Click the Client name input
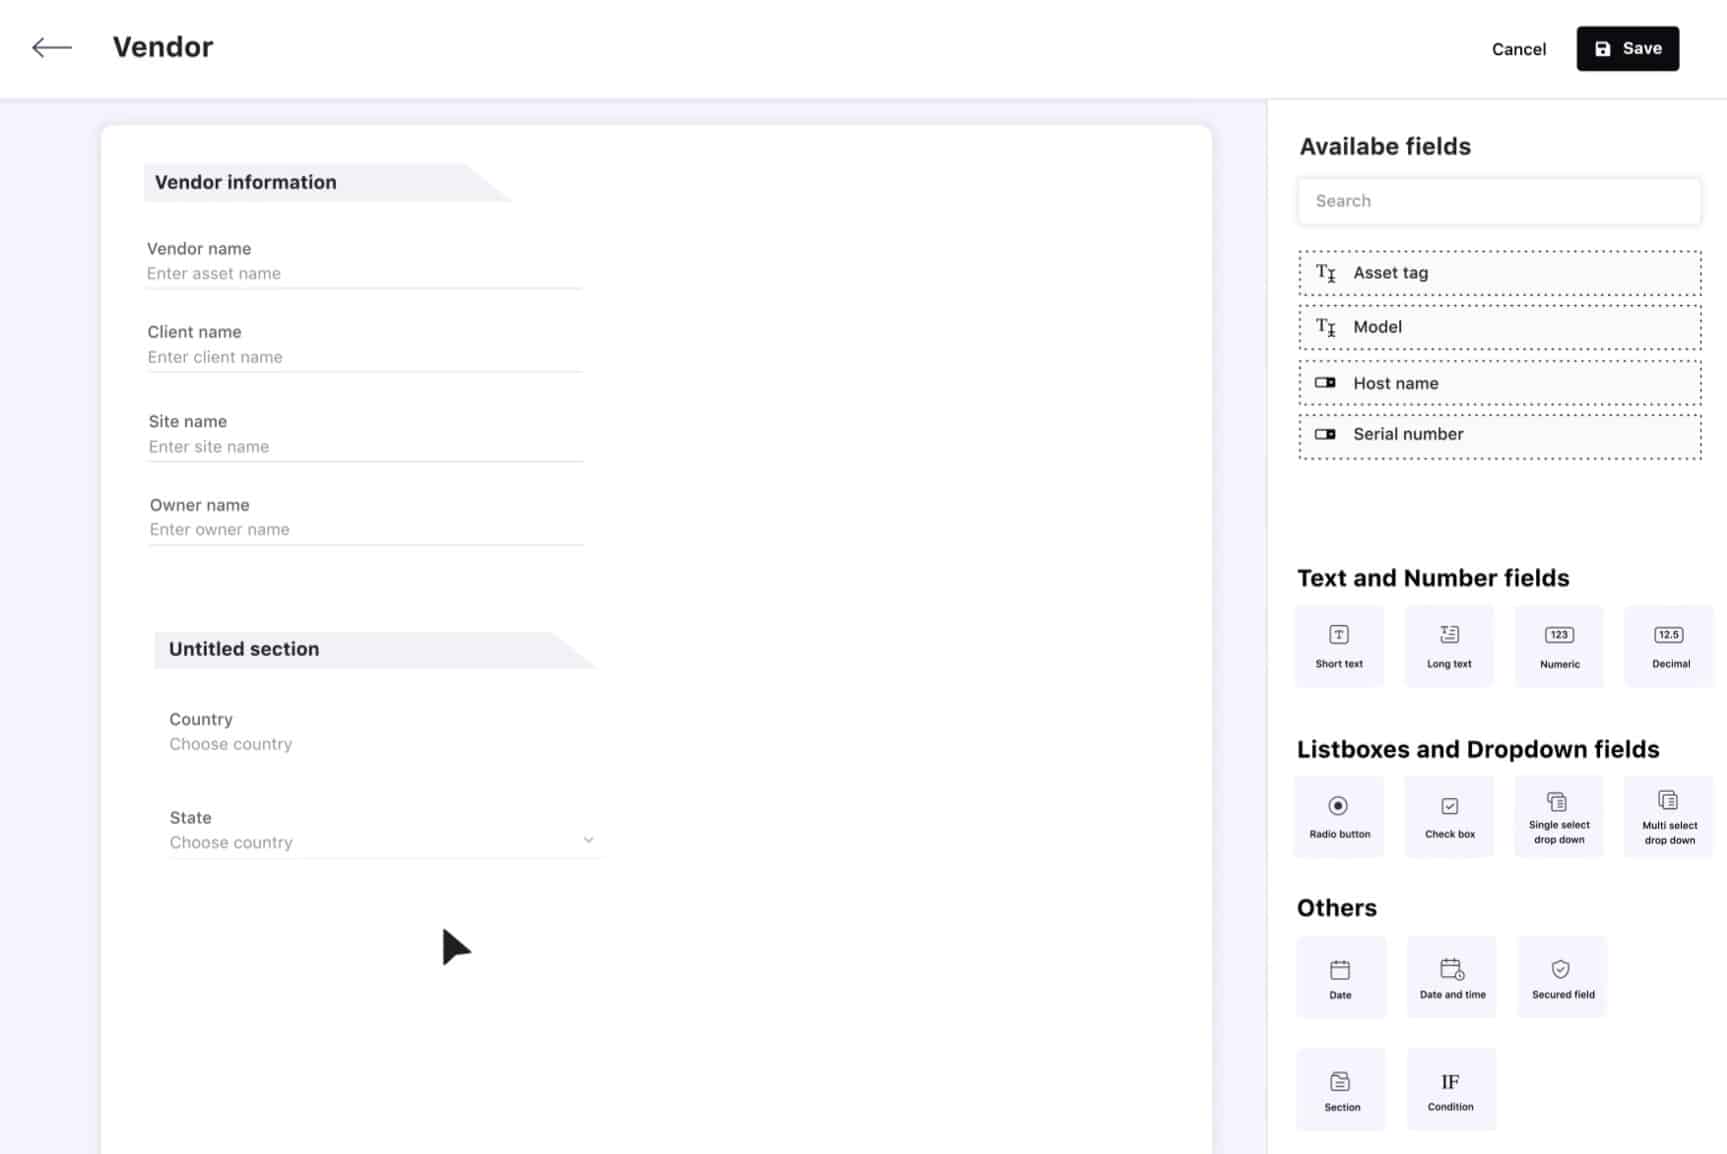 tap(364, 357)
